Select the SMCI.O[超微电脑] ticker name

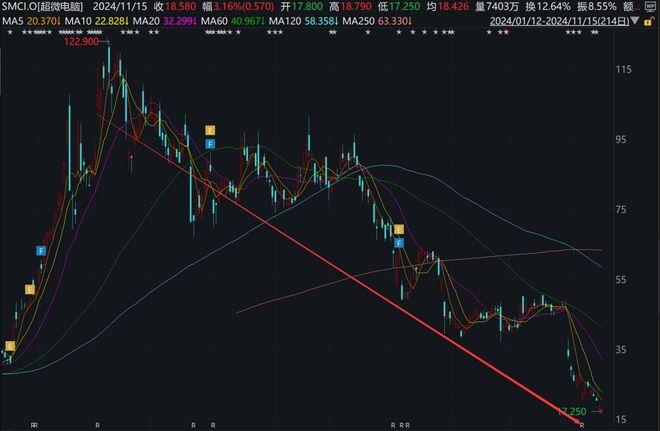[x=42, y=6]
